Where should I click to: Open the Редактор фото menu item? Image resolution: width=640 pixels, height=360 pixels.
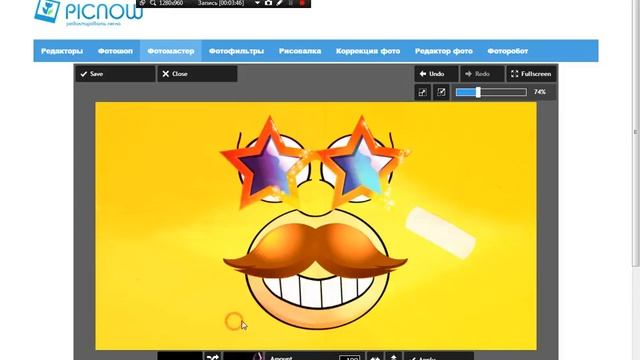point(444,51)
